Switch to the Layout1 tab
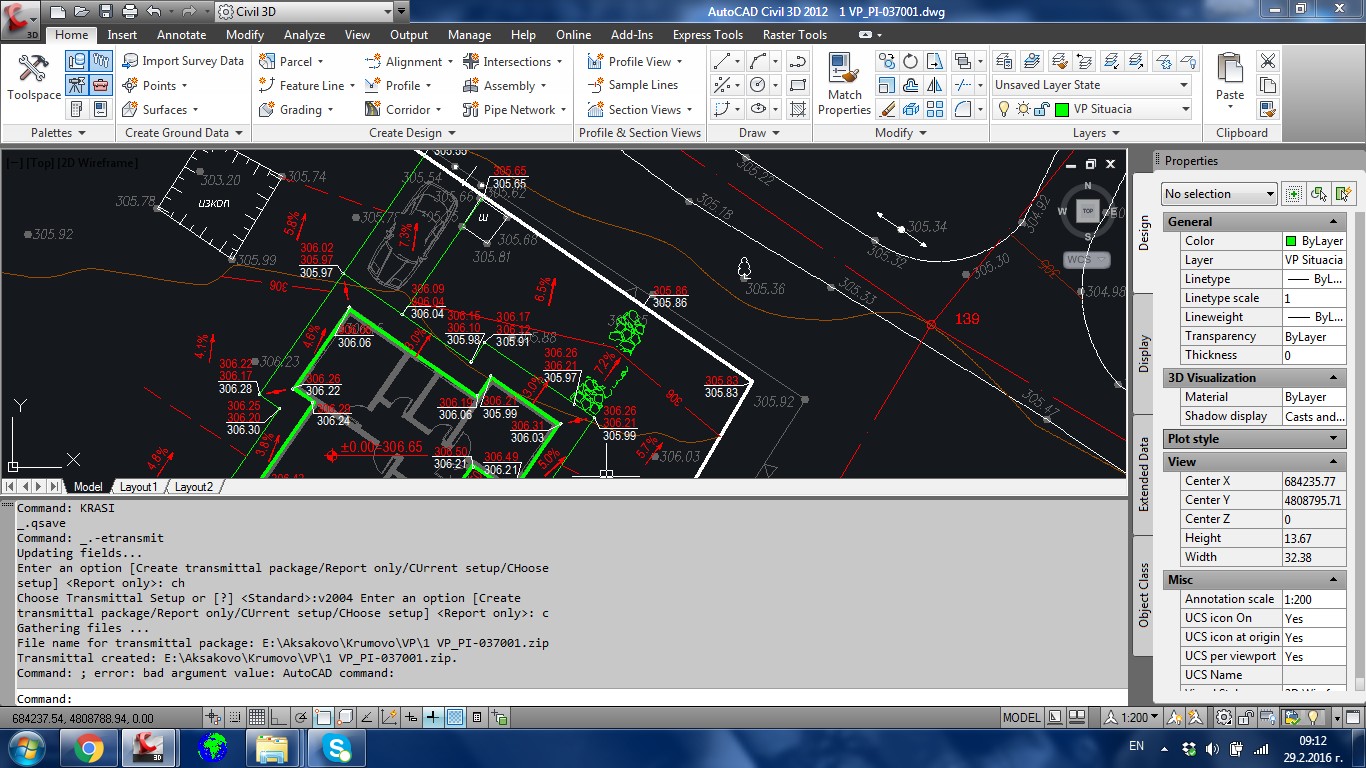This screenshot has width=1366, height=768. tap(139, 487)
